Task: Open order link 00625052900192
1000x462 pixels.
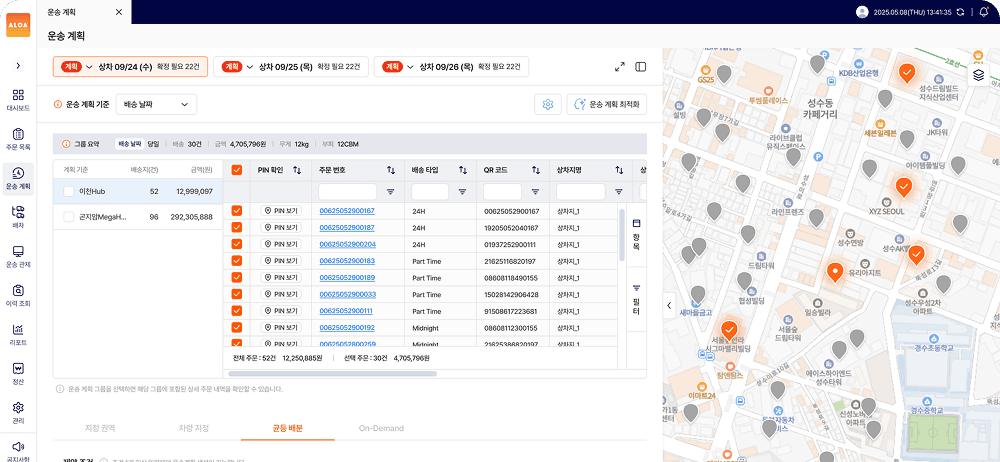Action: 347,328
